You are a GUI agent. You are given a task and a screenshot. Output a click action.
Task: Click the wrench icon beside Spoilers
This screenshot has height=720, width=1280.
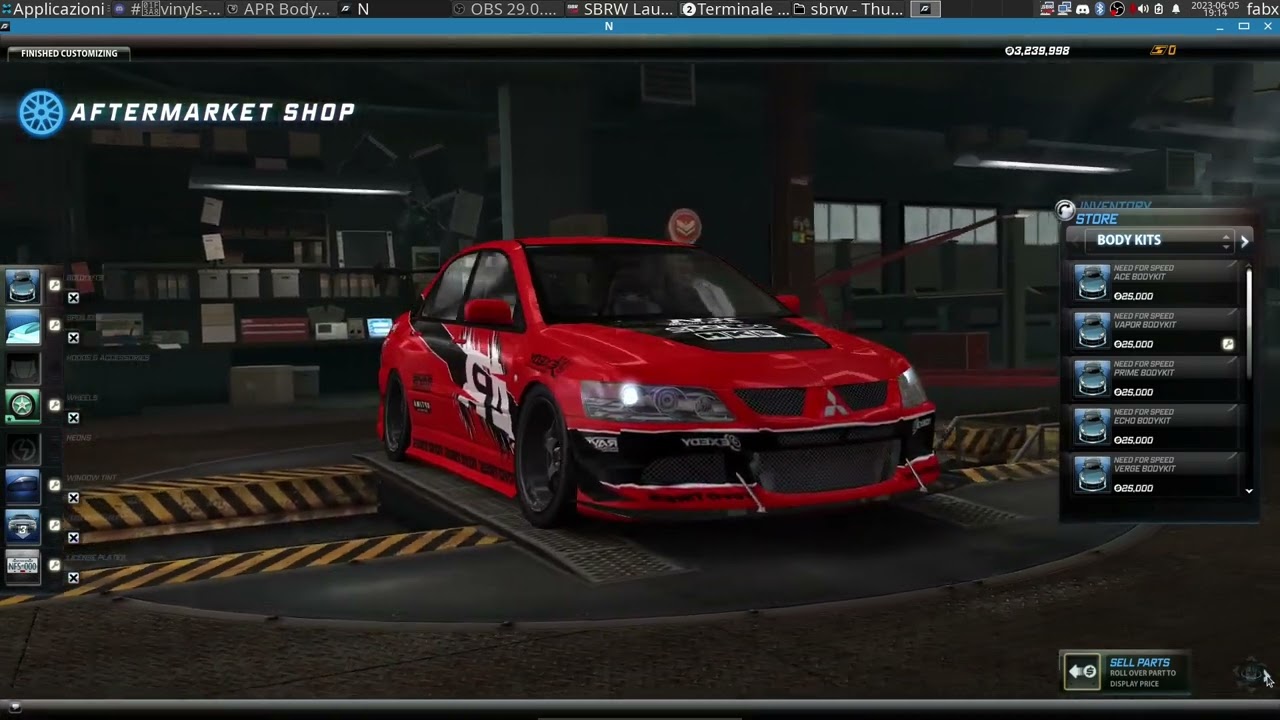[x=54, y=325]
